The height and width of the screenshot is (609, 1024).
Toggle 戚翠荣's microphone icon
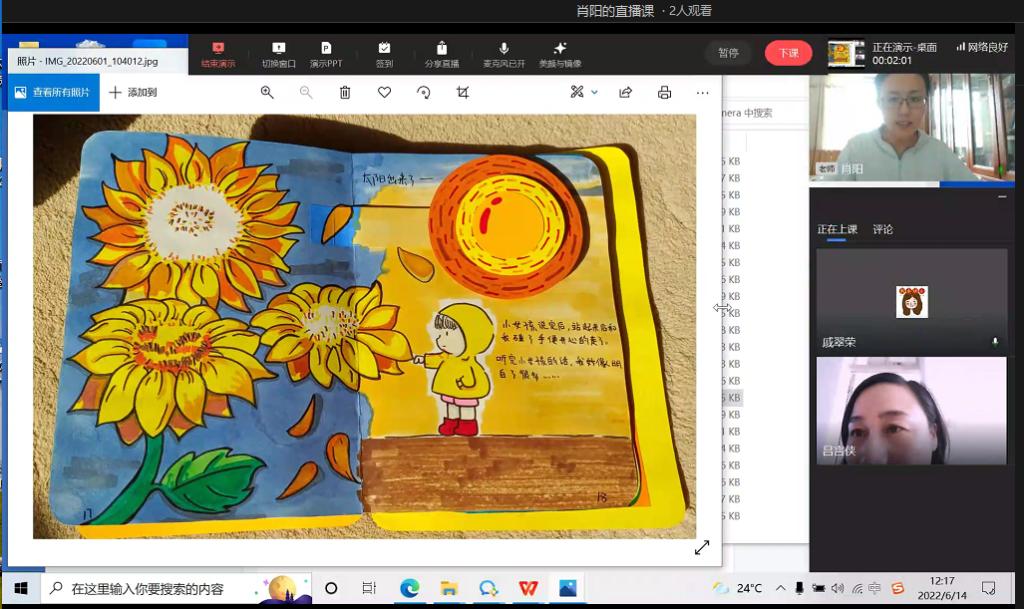coord(994,342)
